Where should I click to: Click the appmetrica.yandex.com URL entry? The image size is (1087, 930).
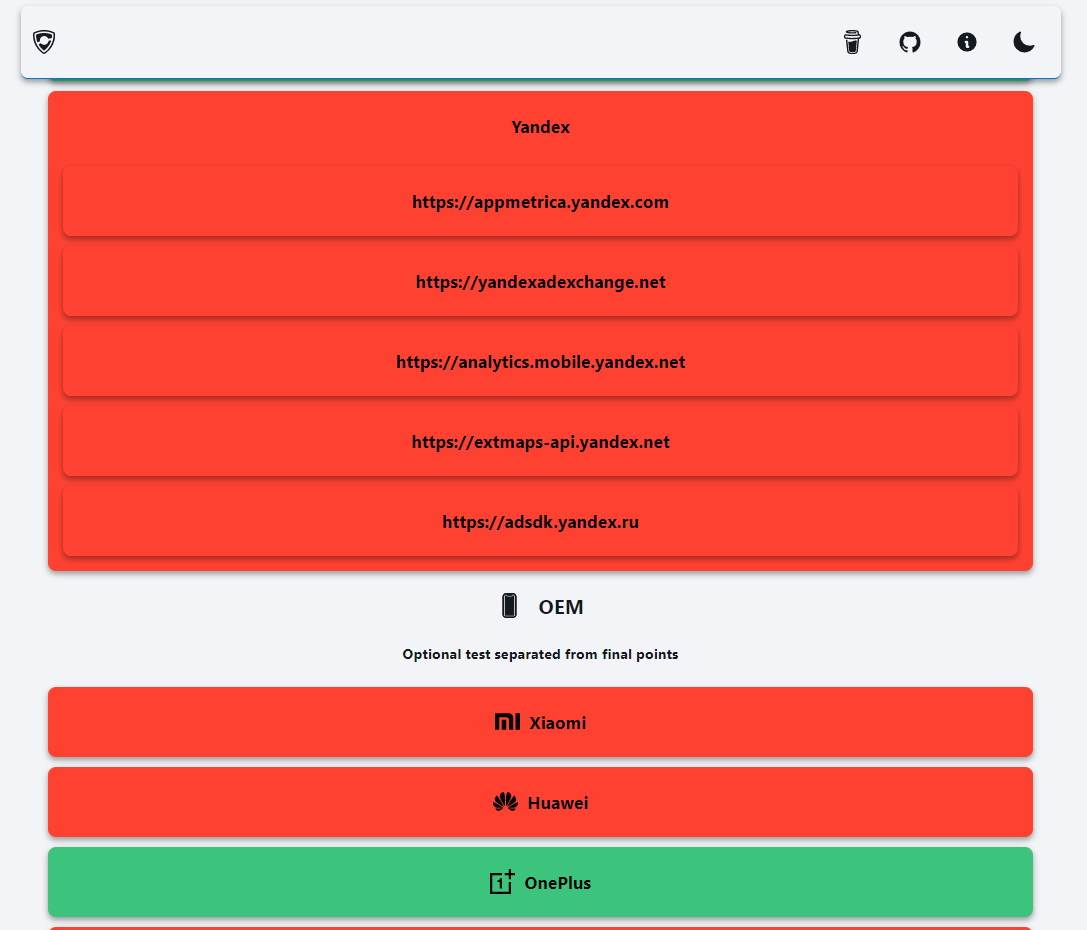coord(540,202)
